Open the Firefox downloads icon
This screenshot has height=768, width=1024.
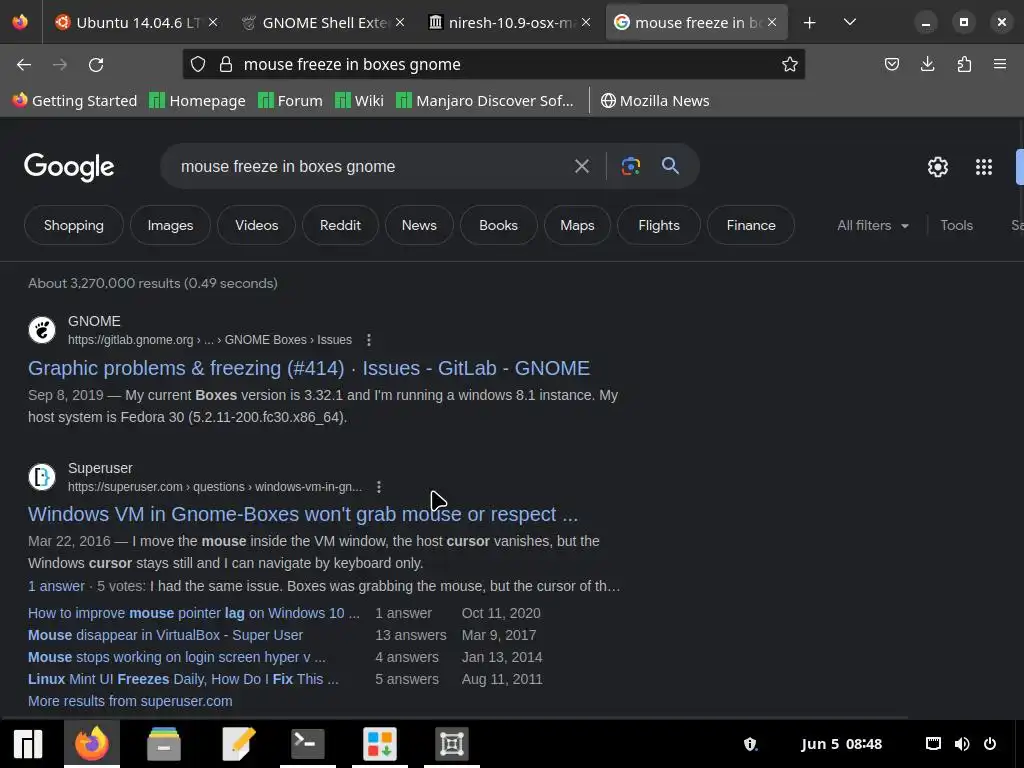pyautogui.click(x=927, y=64)
